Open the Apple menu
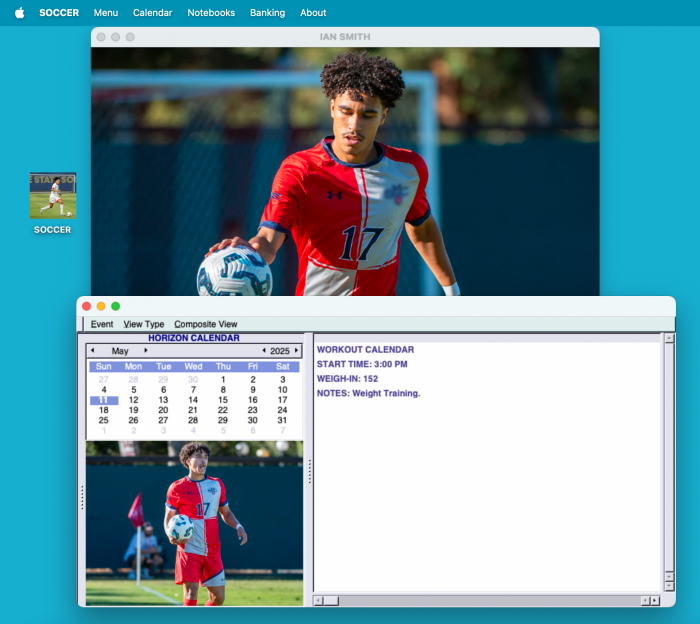The width and height of the screenshot is (700, 624). pos(19,13)
